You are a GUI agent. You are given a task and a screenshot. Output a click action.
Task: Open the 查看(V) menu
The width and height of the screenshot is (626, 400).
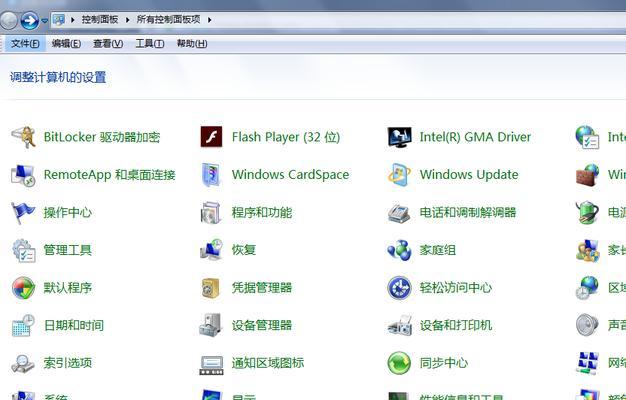(x=108, y=44)
